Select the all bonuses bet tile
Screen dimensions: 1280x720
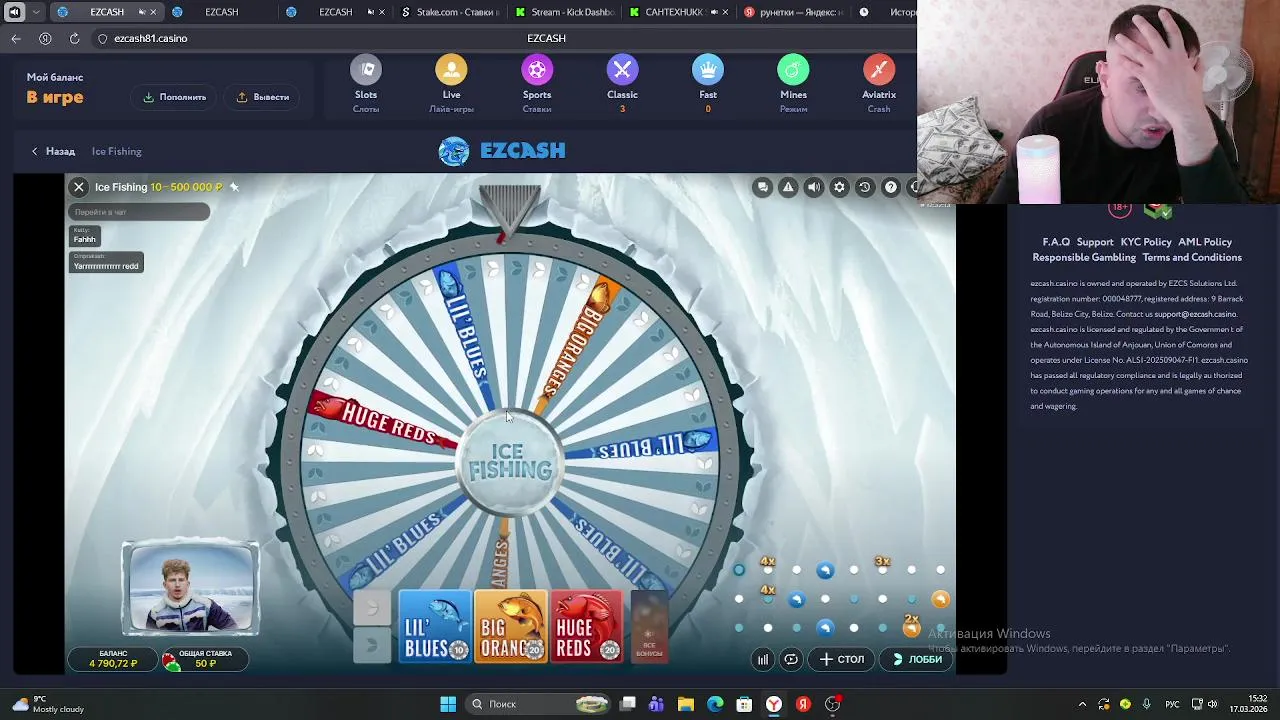click(648, 627)
